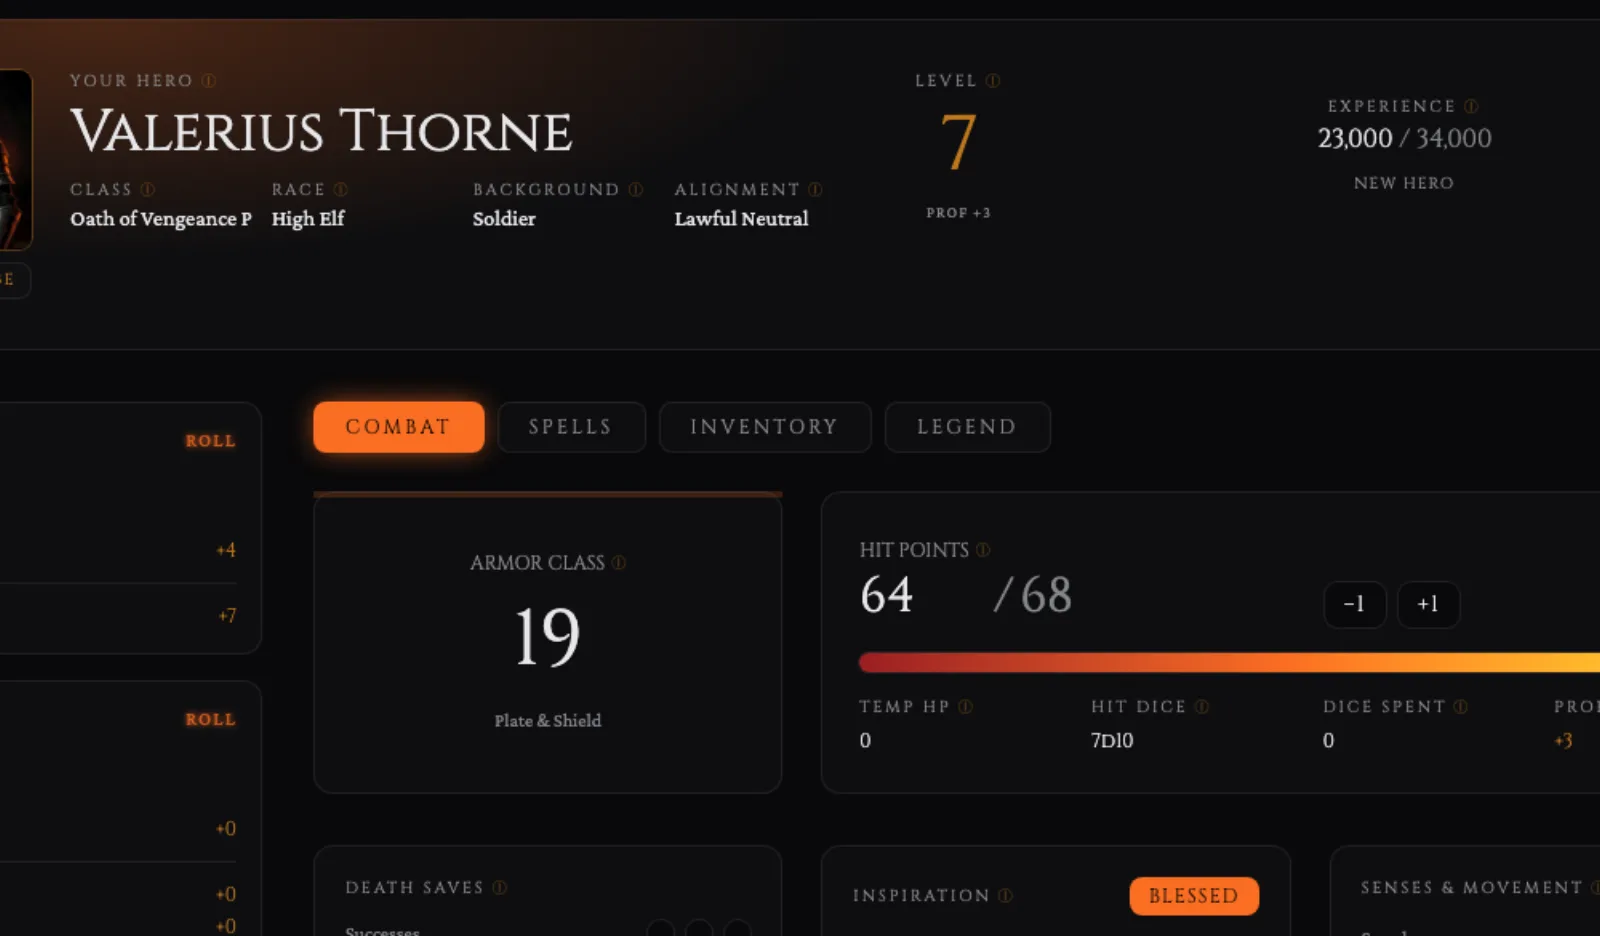Click the race value High Elf

coord(308,219)
